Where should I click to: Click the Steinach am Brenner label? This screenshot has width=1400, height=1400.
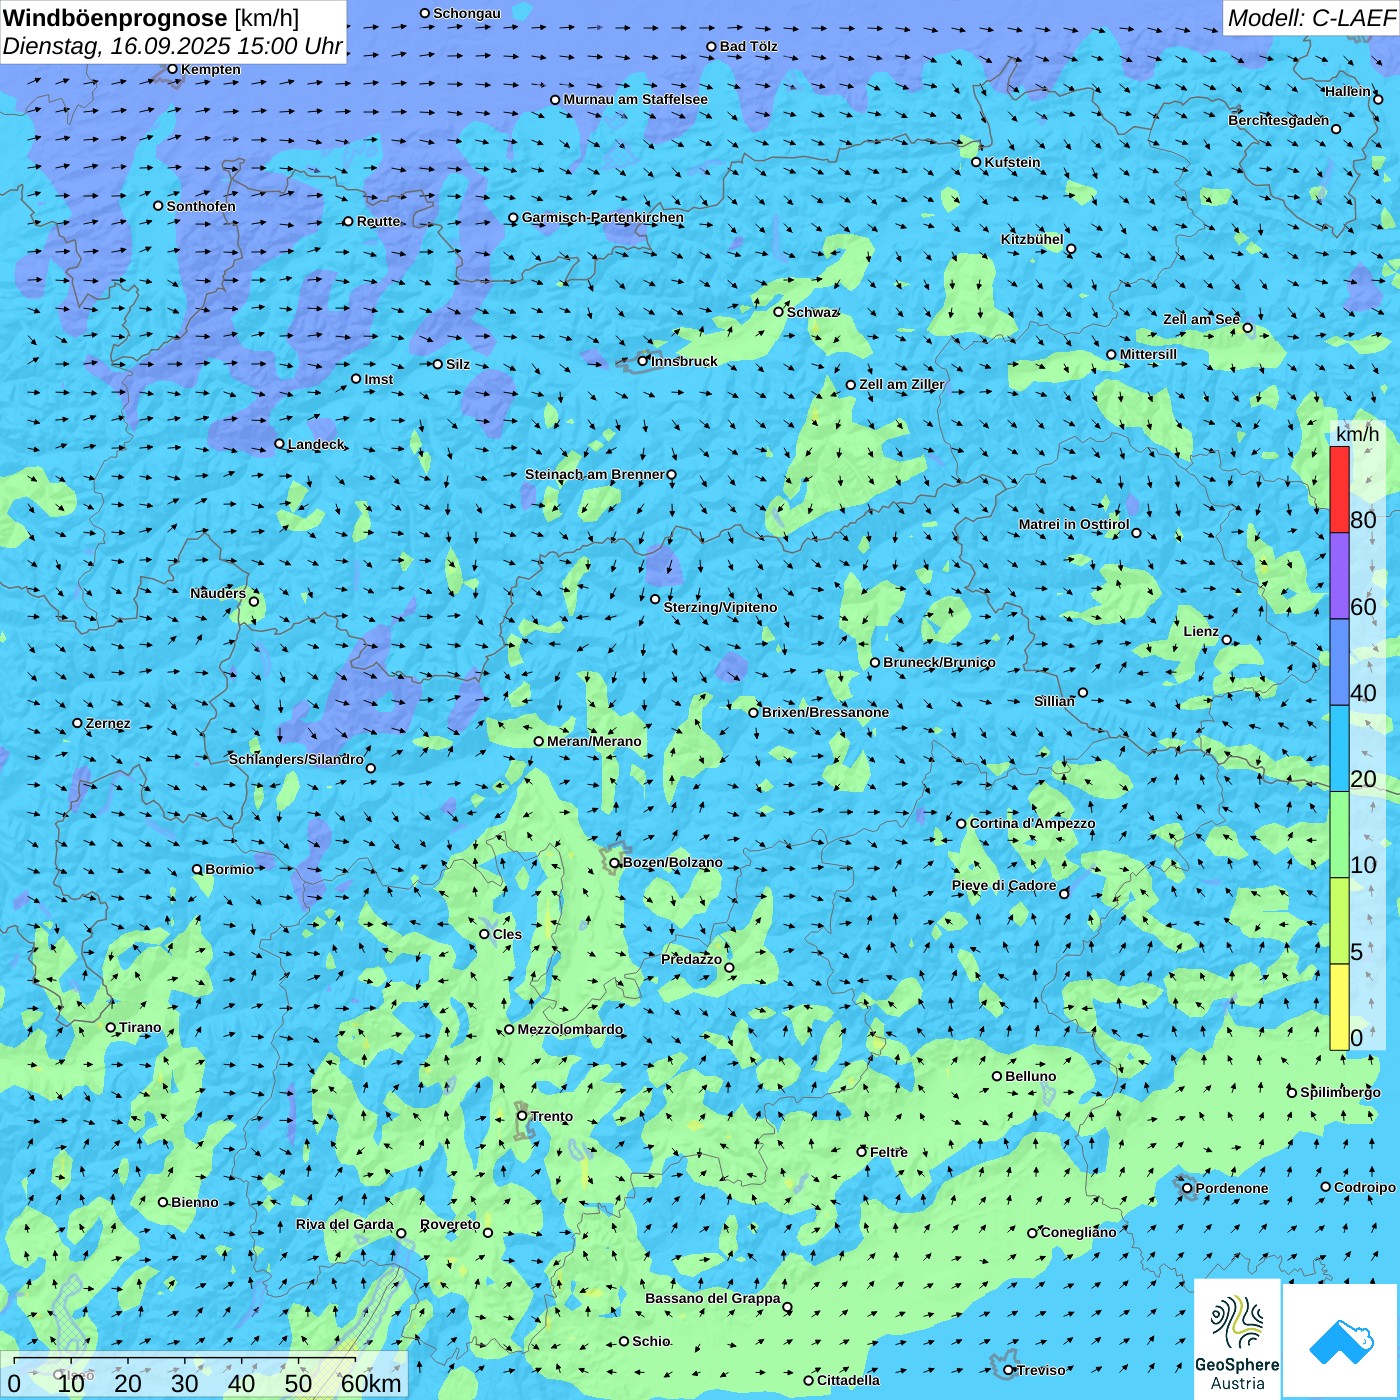(594, 474)
